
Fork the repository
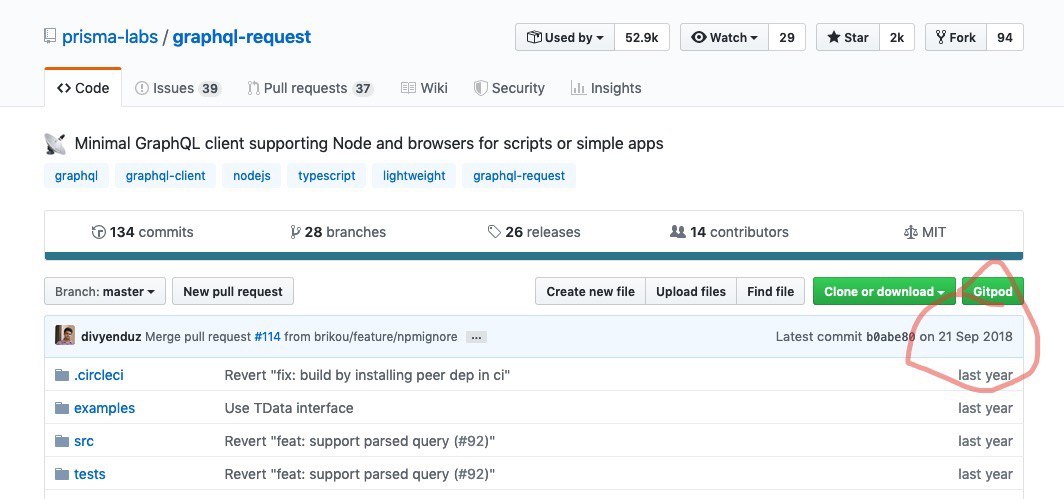click(x=955, y=37)
